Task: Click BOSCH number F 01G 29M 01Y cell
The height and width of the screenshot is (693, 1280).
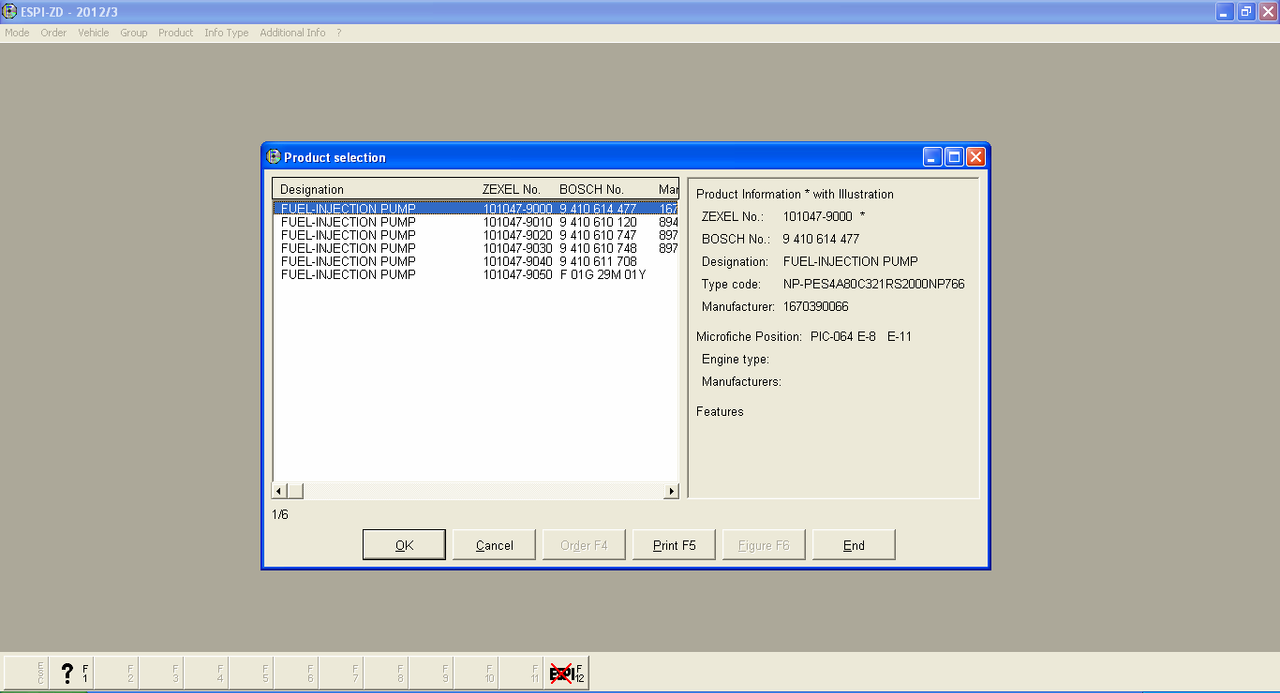Action: [603, 274]
